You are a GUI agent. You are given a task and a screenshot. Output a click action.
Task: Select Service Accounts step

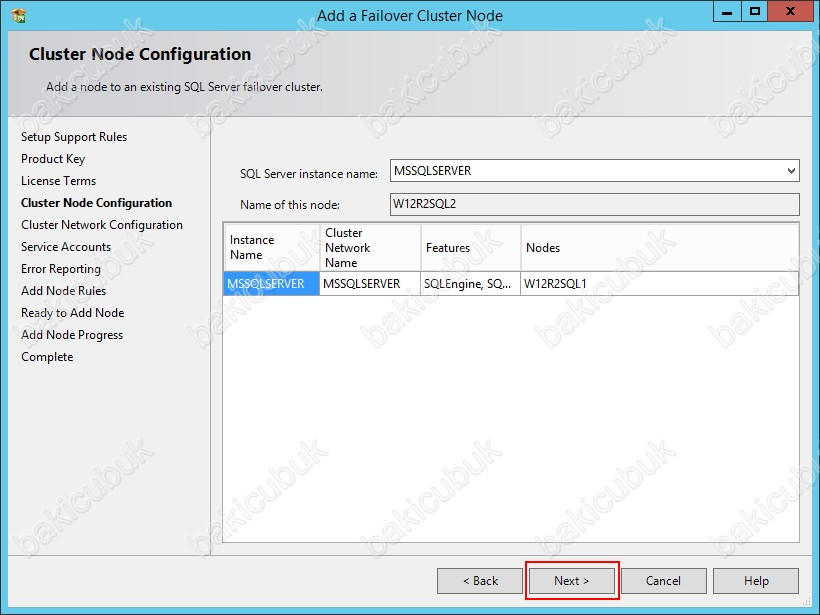[66, 247]
